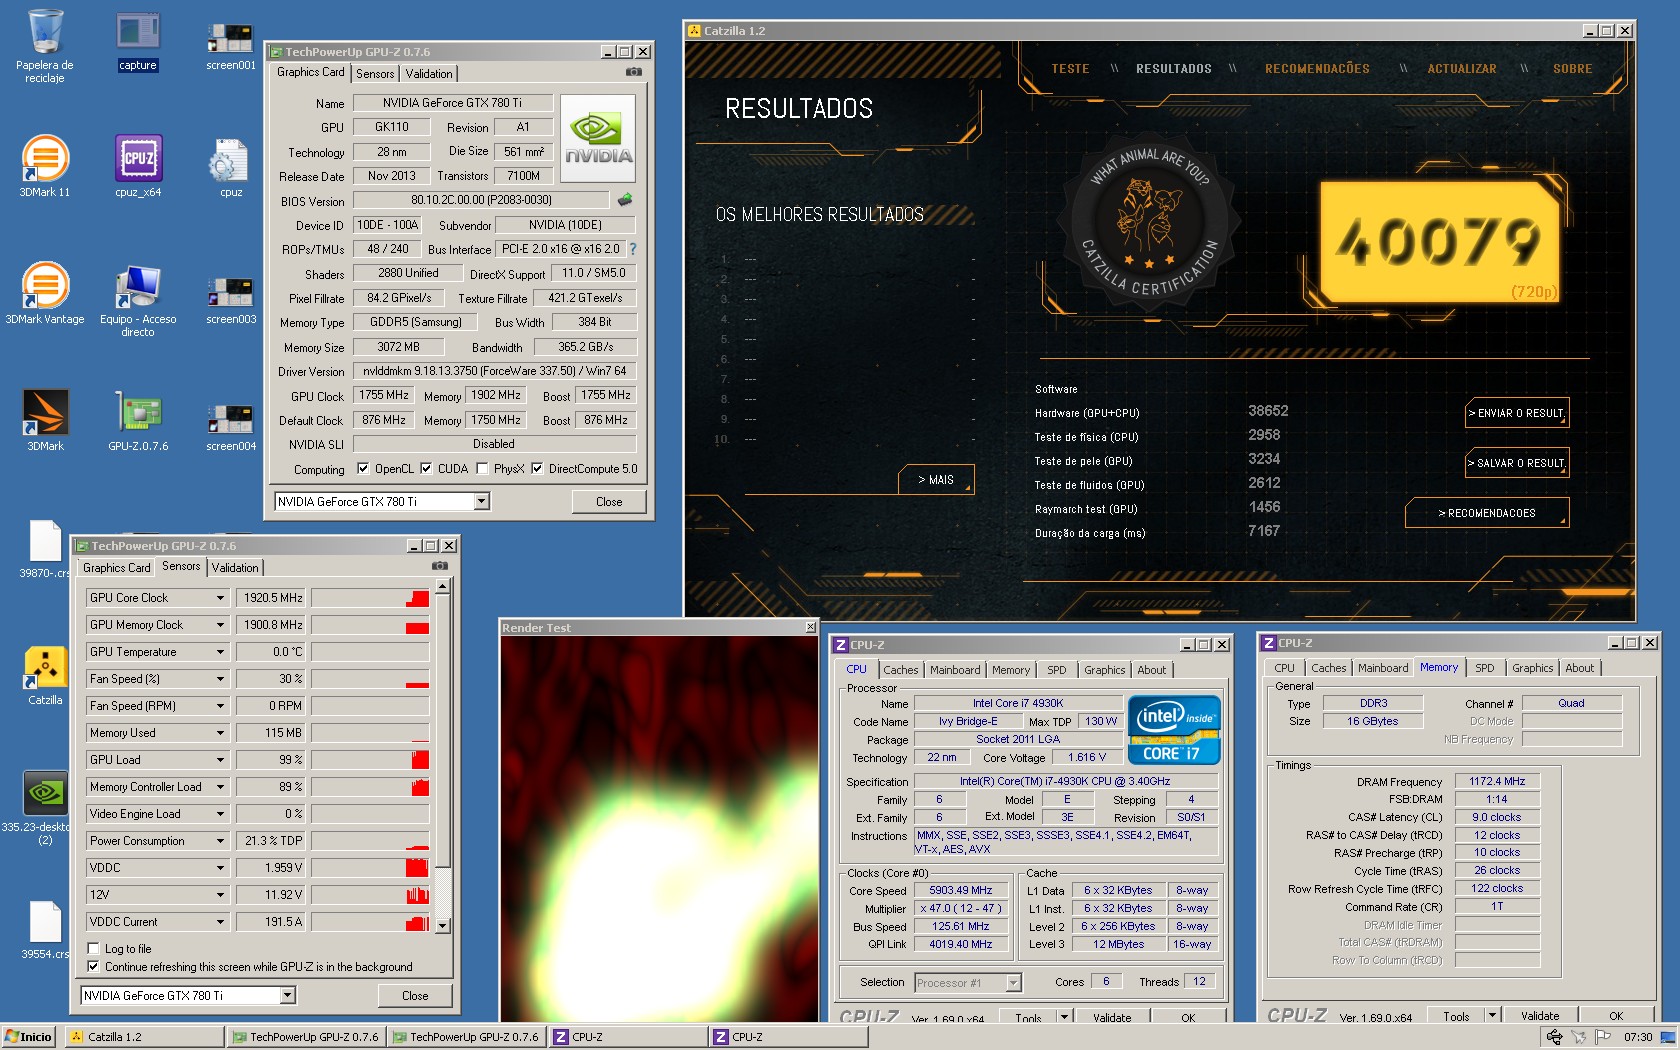The image size is (1680, 1050).
Task: Switch to Sensors tab in GPU-Z Graphics Card window
Action: pos(375,74)
